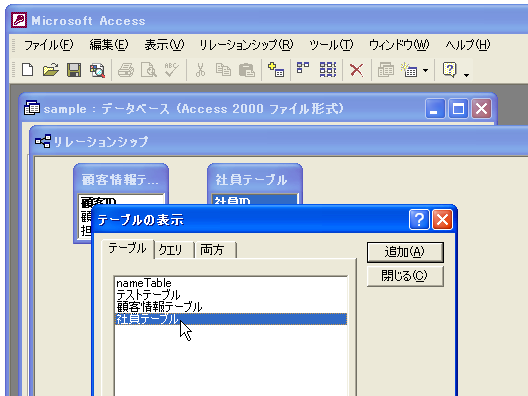
Task: Select 顧客情報テーブル in the list
Action: pyautogui.click(x=231, y=307)
